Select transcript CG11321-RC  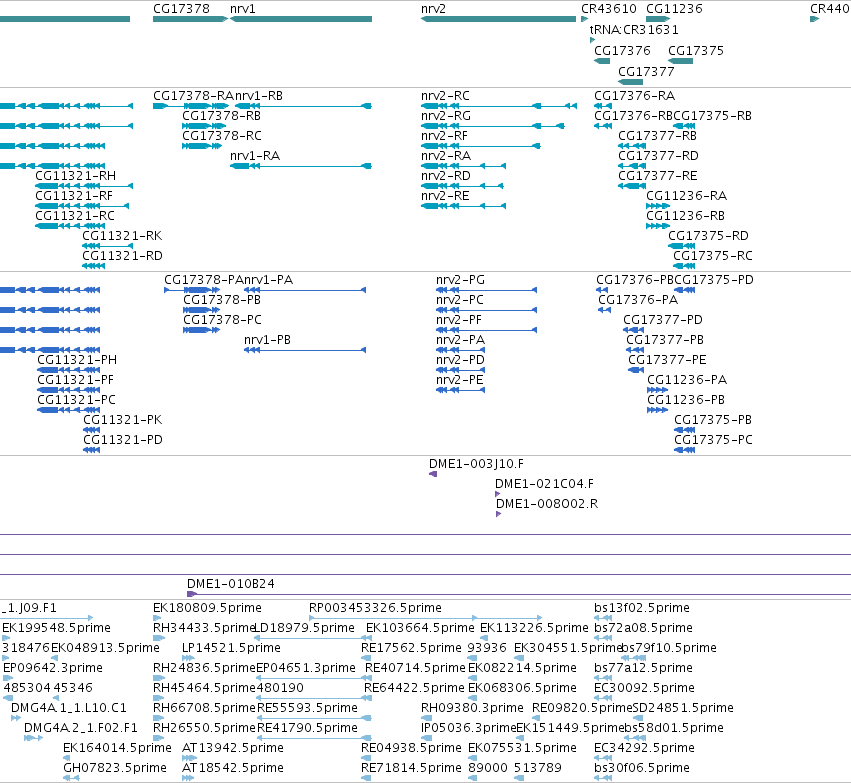pos(75,216)
